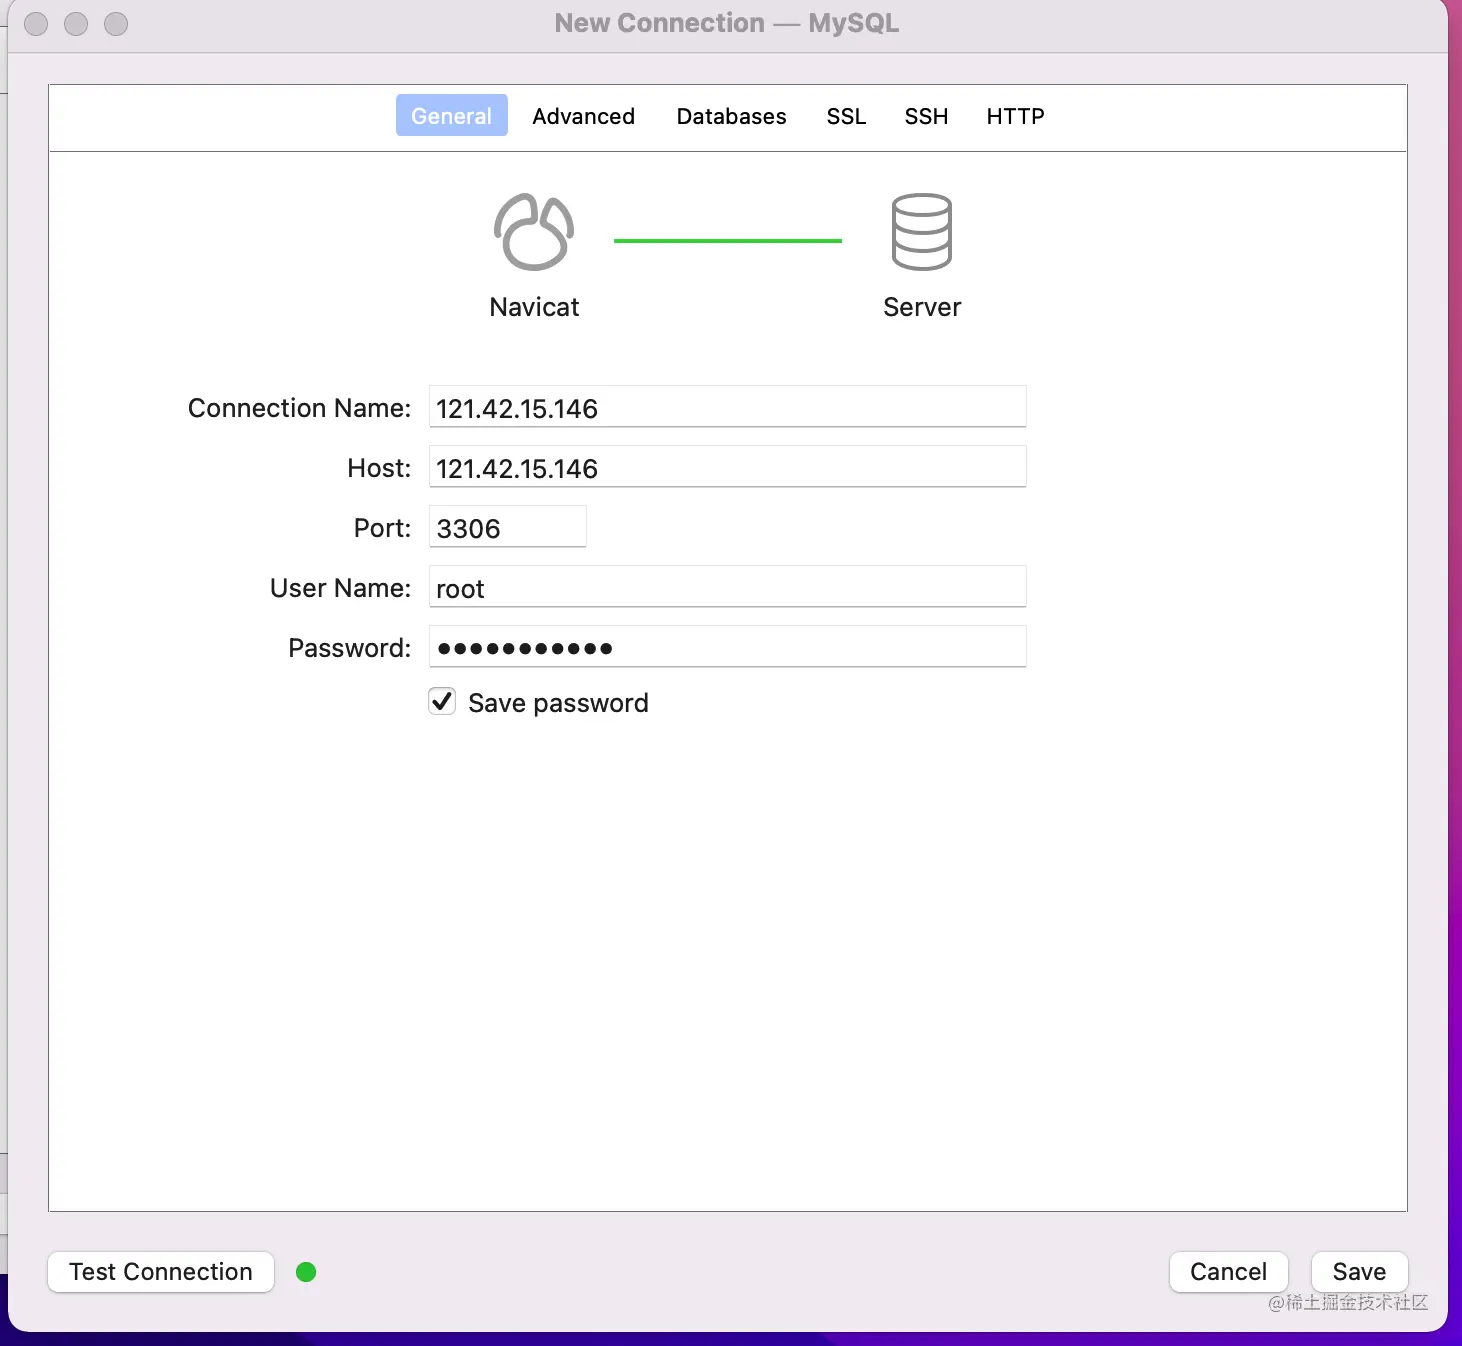Uncheck the Save password checkbox

pyautogui.click(x=442, y=702)
